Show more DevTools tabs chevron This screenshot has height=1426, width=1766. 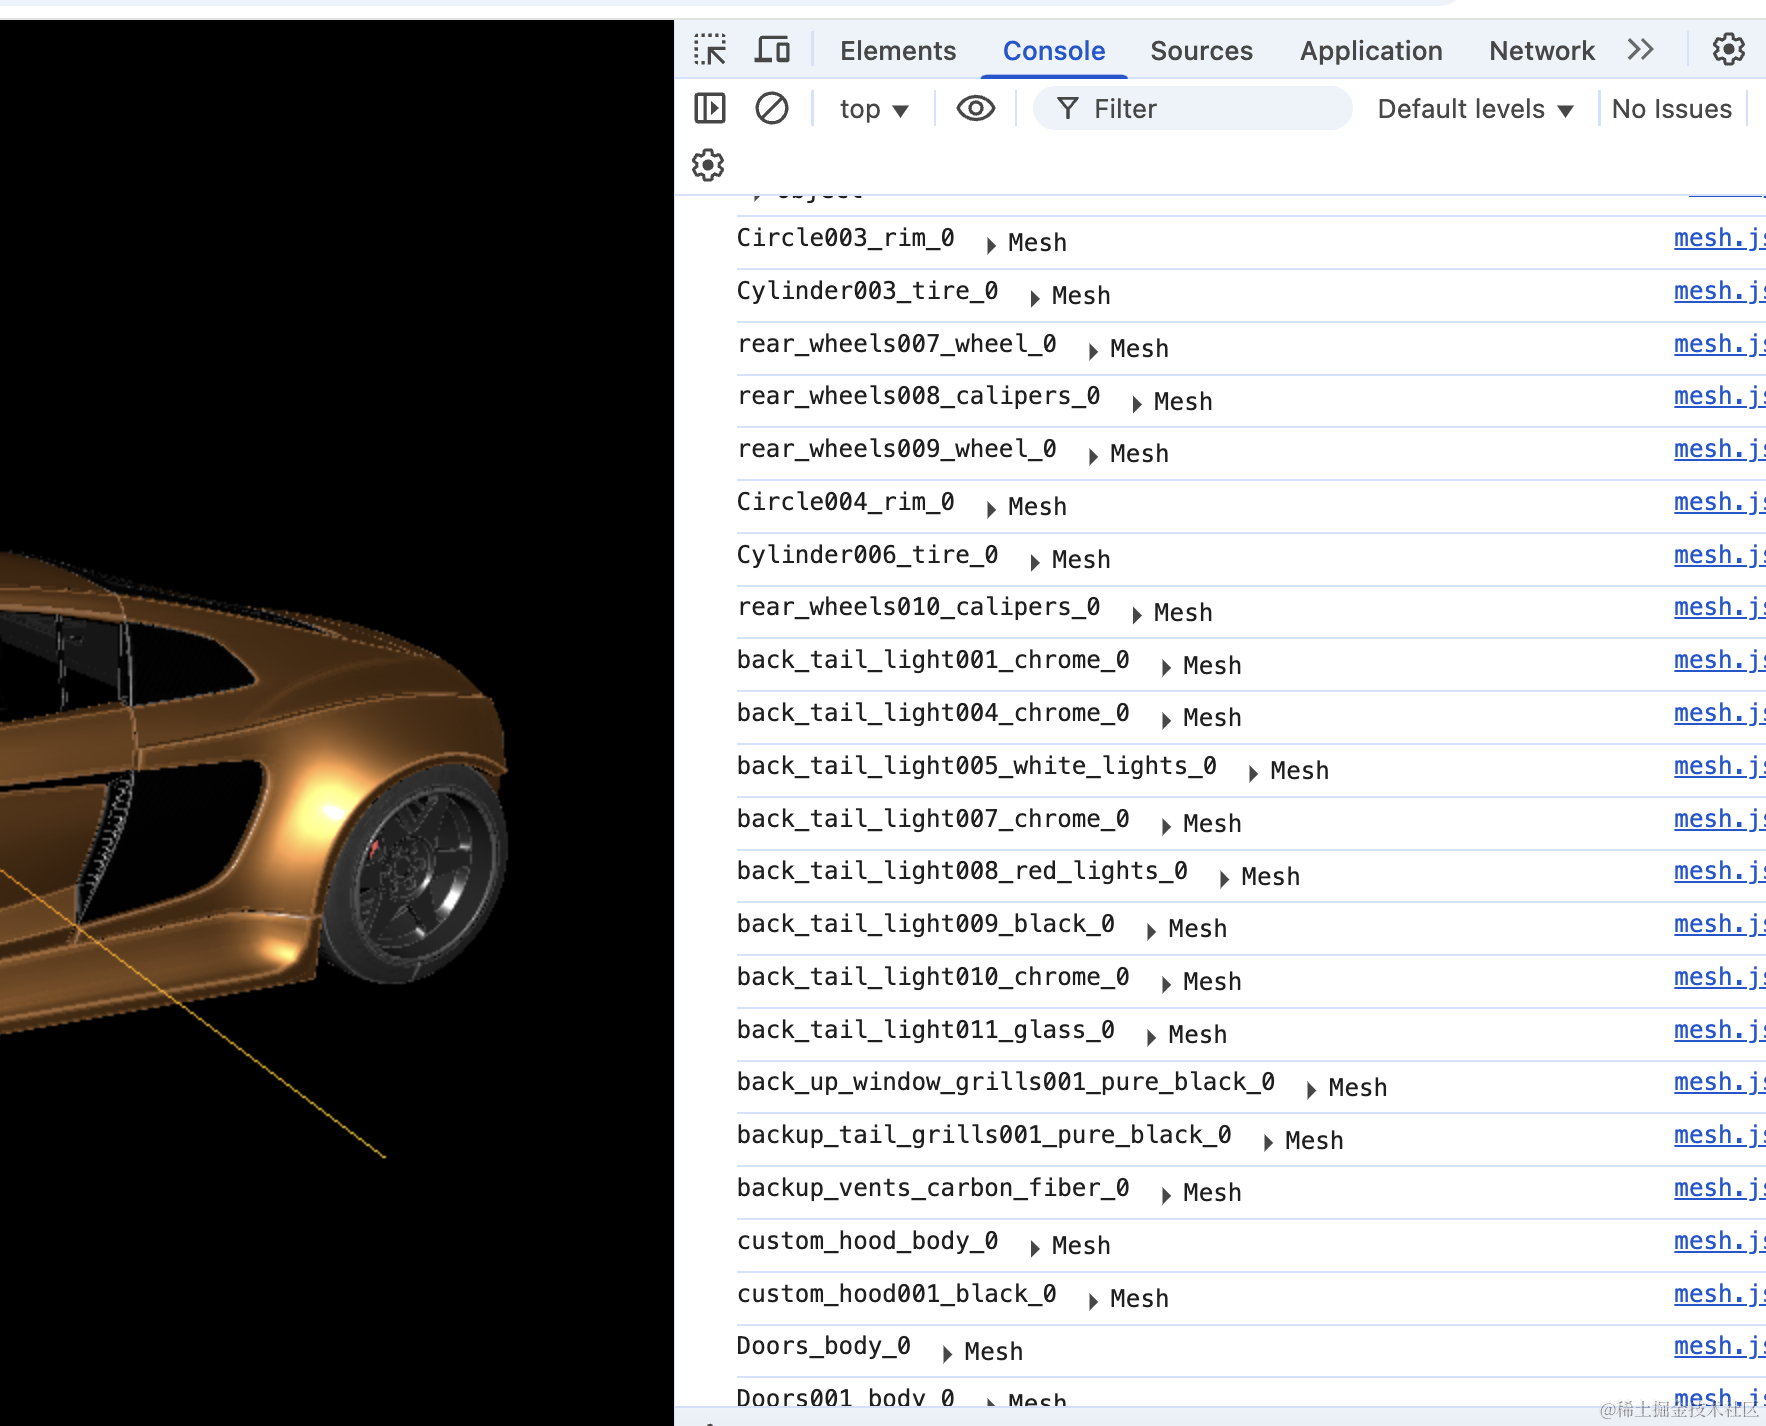point(1640,49)
